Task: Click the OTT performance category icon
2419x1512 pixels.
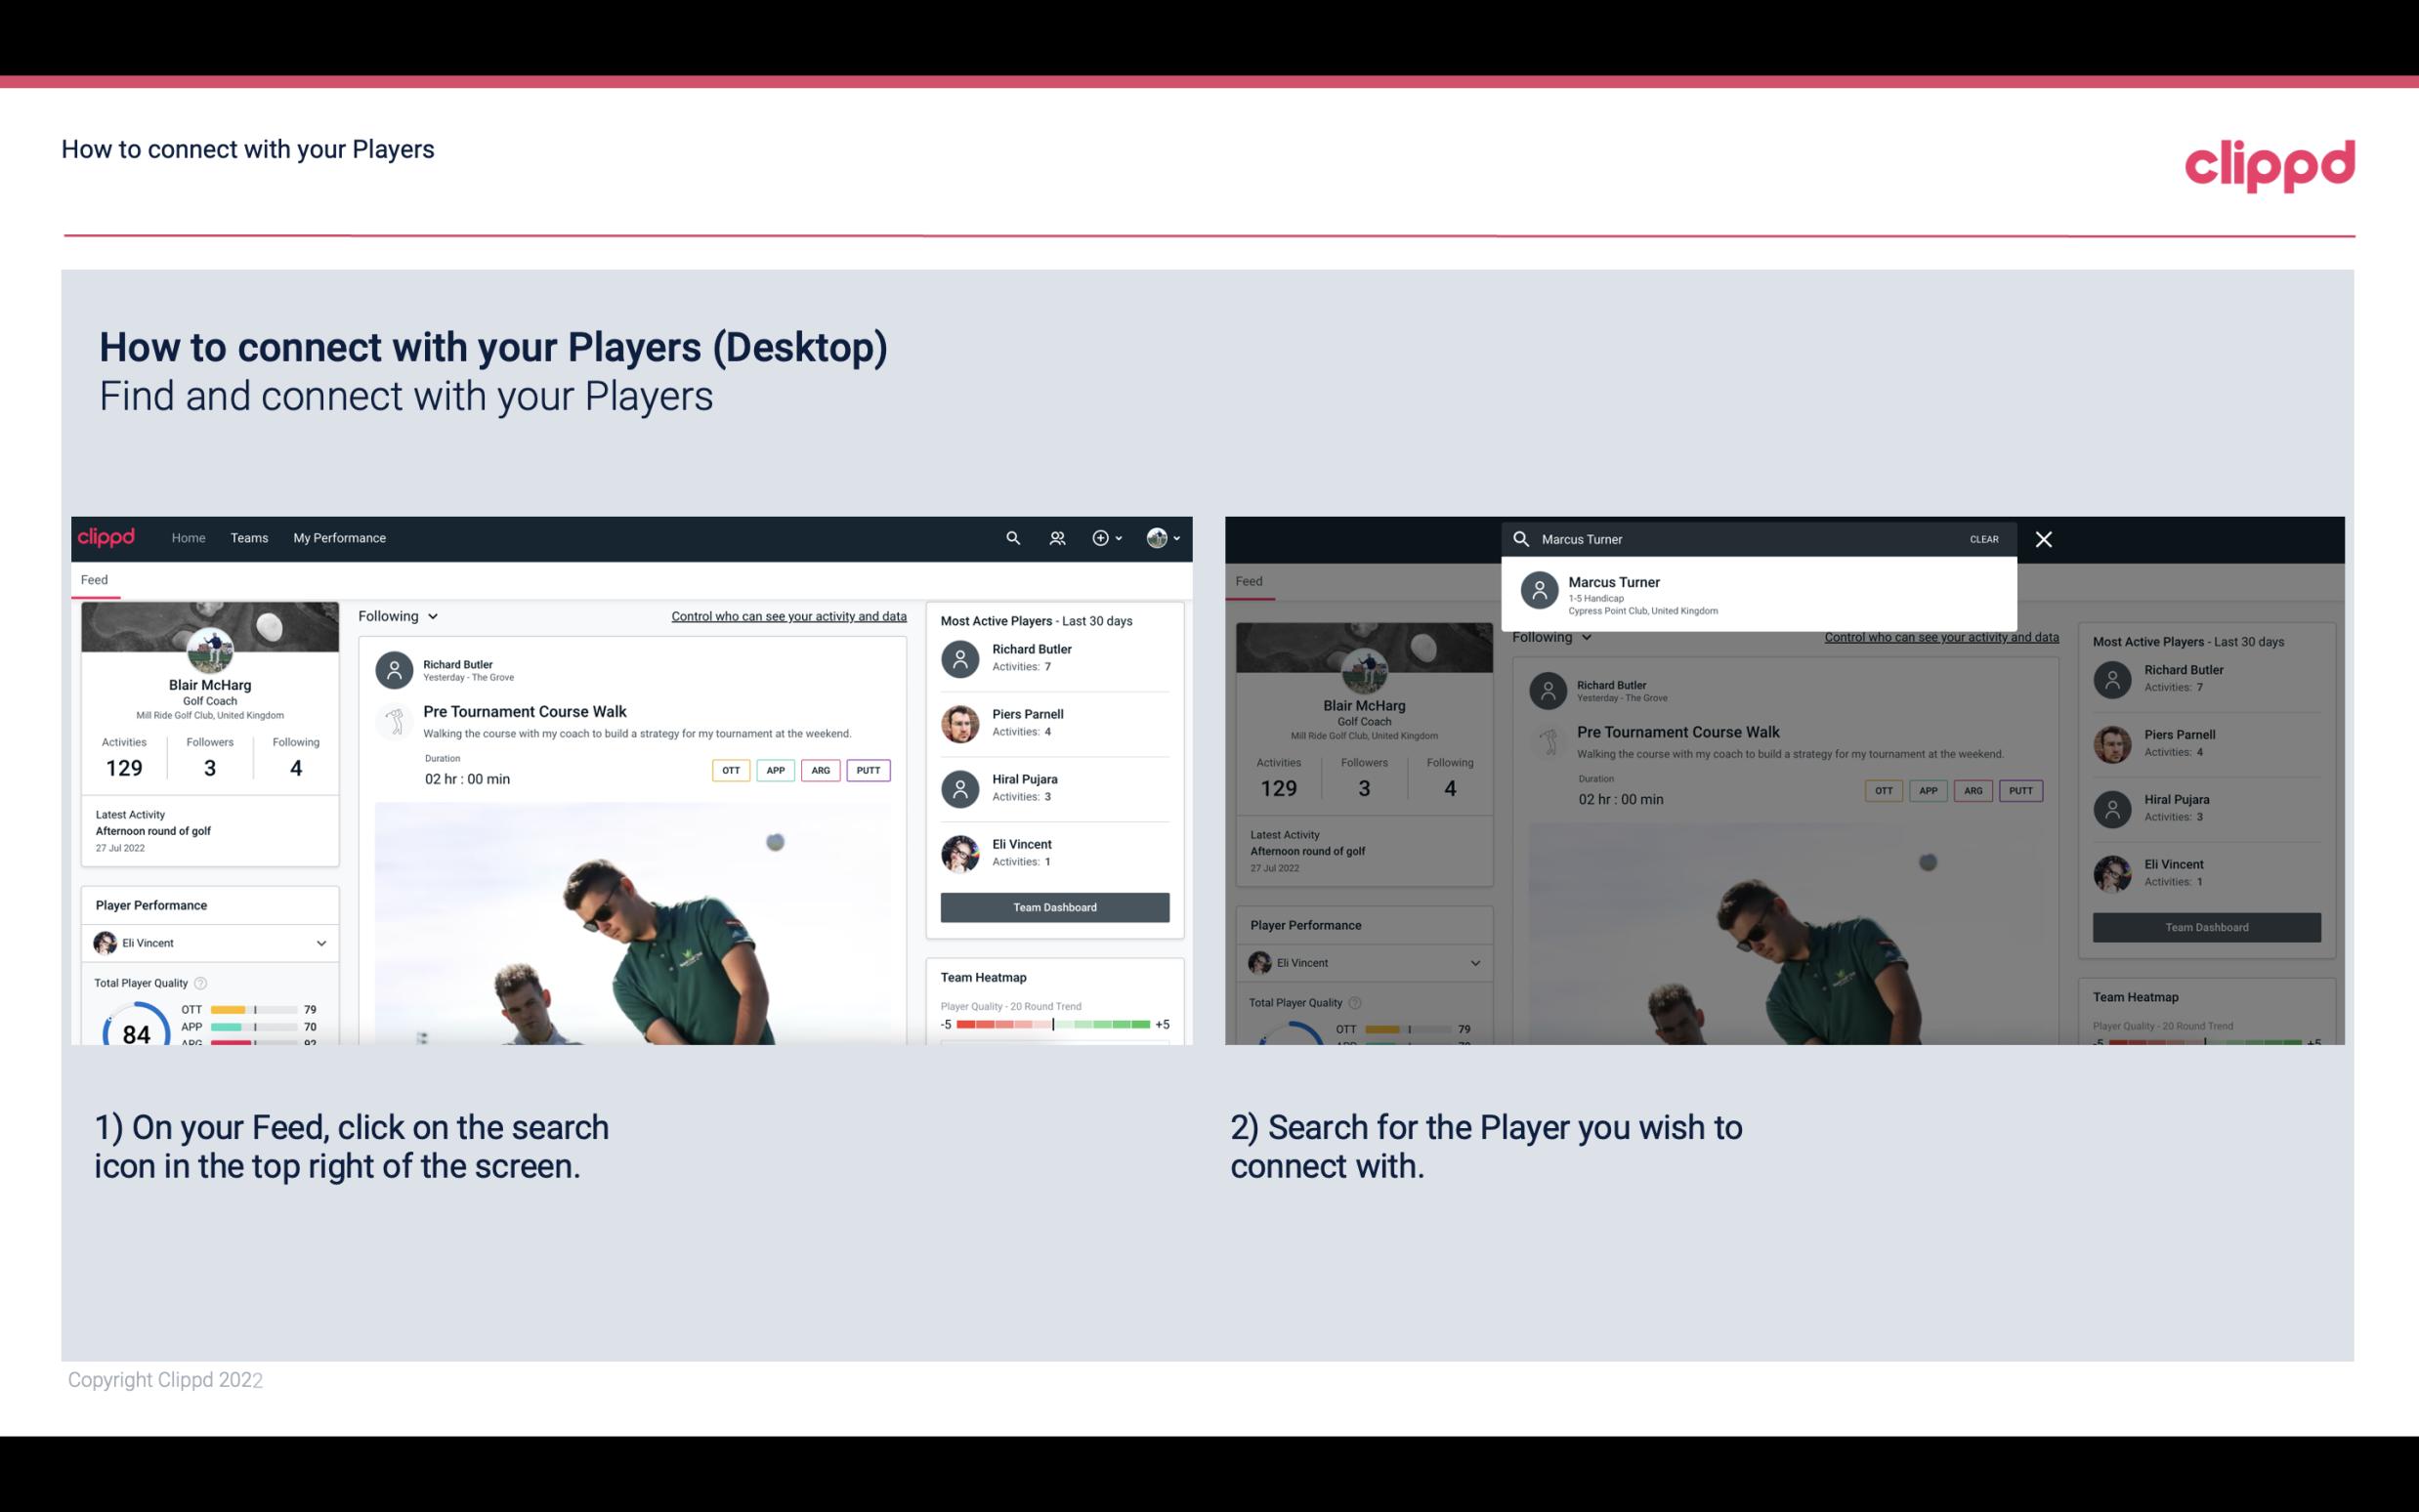Action: click(x=730, y=770)
